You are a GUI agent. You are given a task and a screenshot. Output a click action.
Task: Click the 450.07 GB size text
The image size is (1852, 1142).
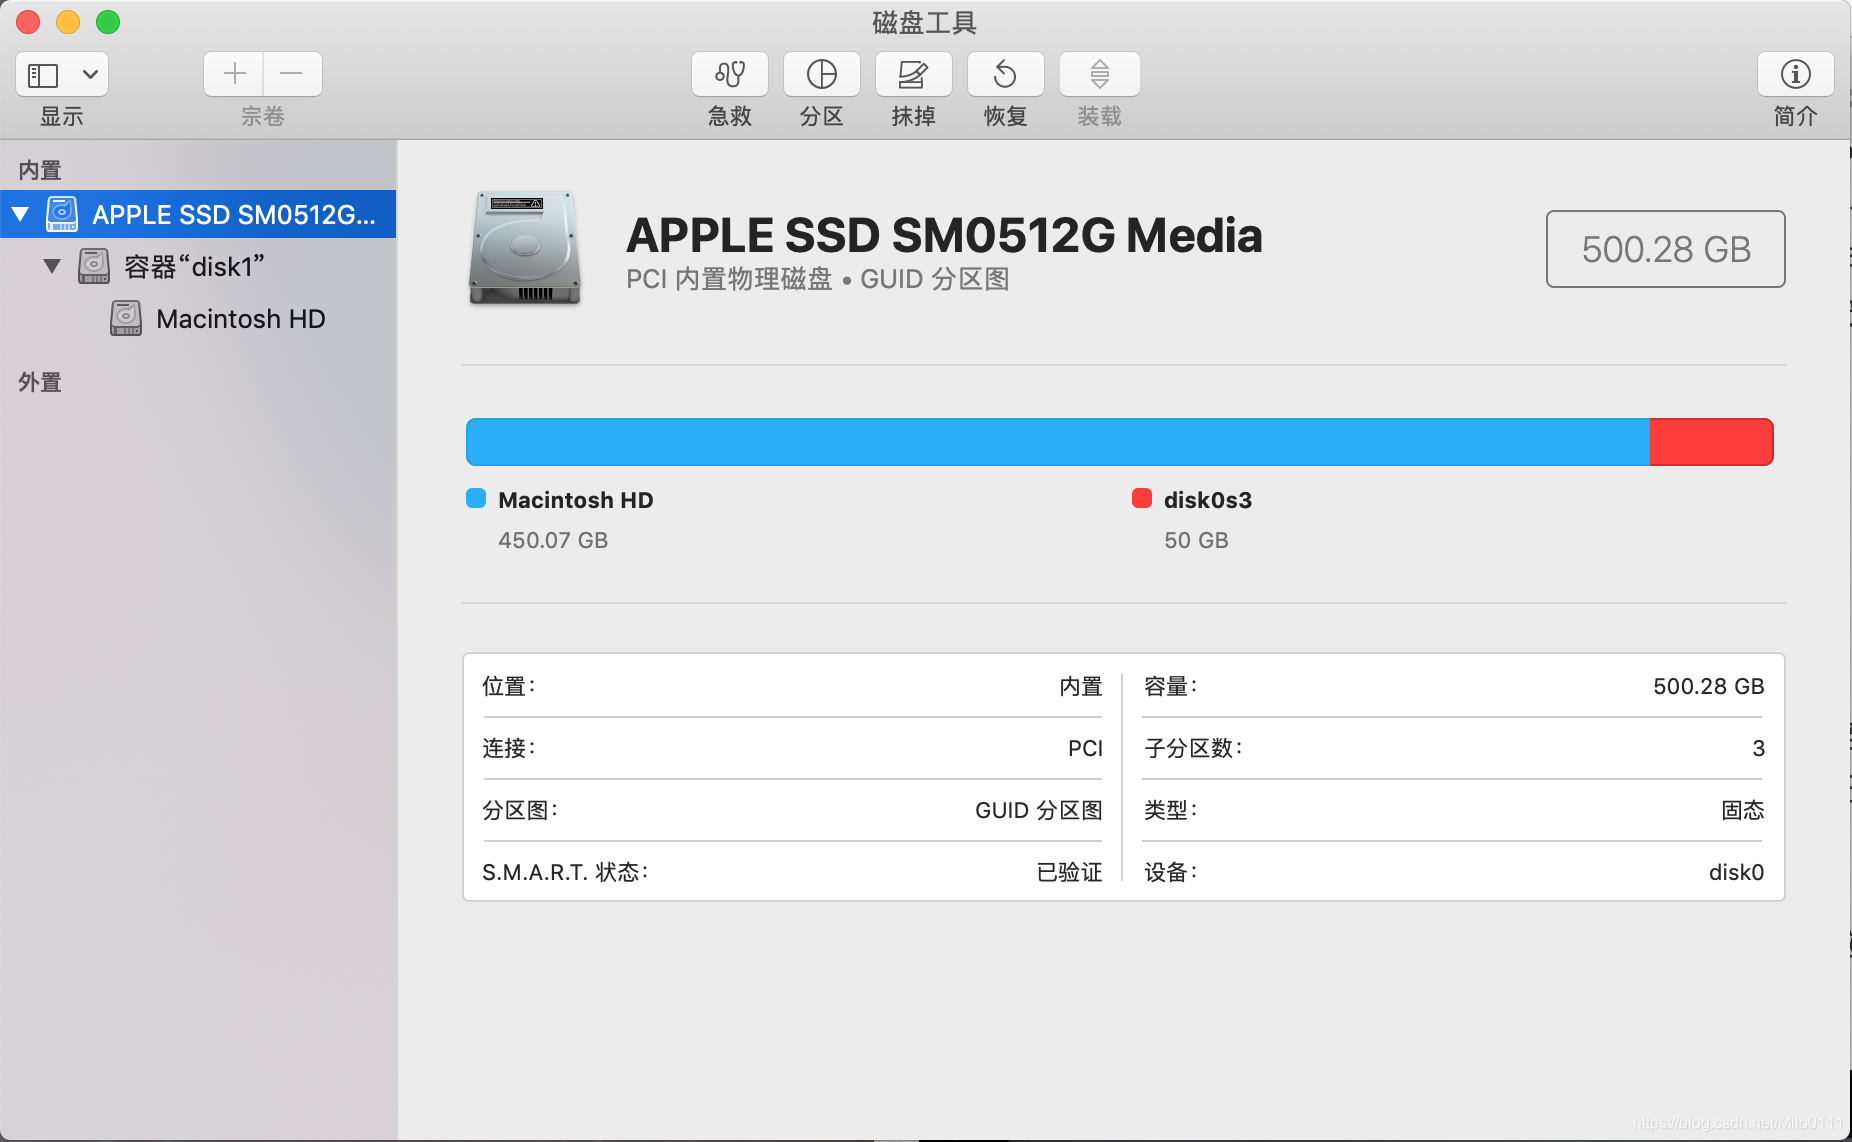tap(553, 540)
